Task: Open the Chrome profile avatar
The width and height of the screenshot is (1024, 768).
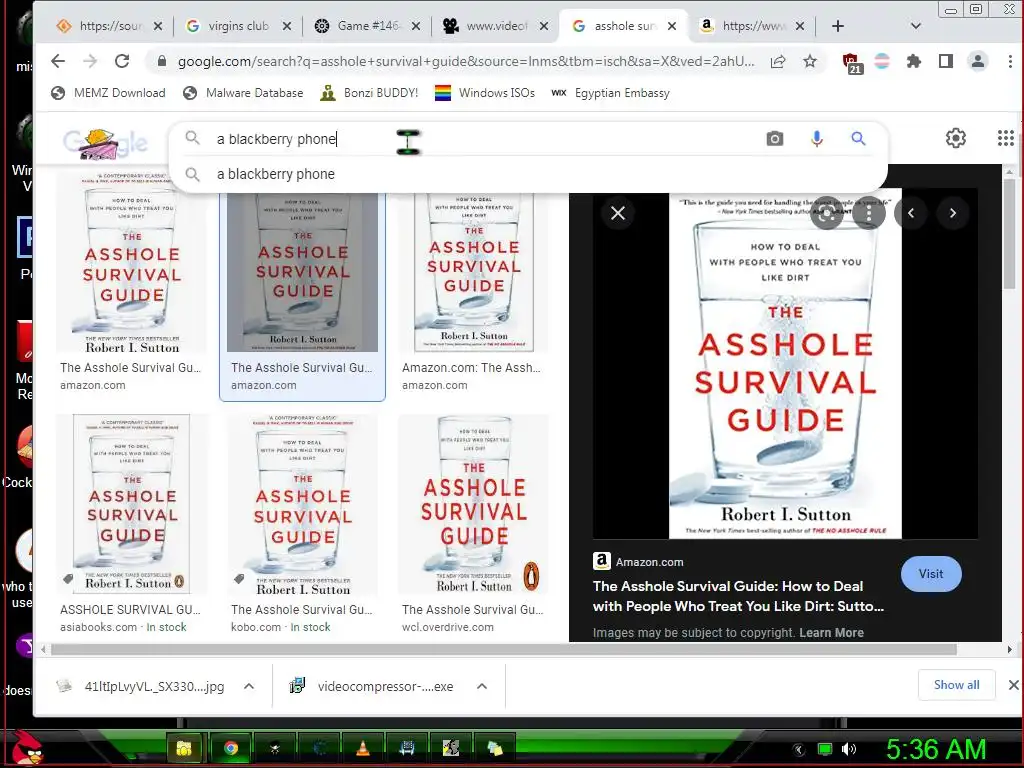Action: pos(978,61)
